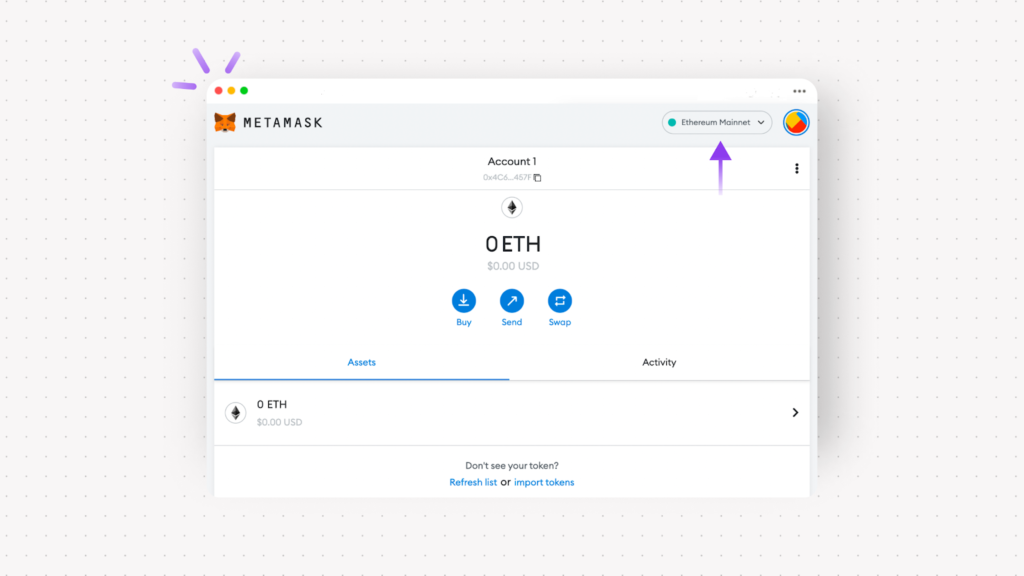Open the browser window three-dot menu

(x=799, y=91)
